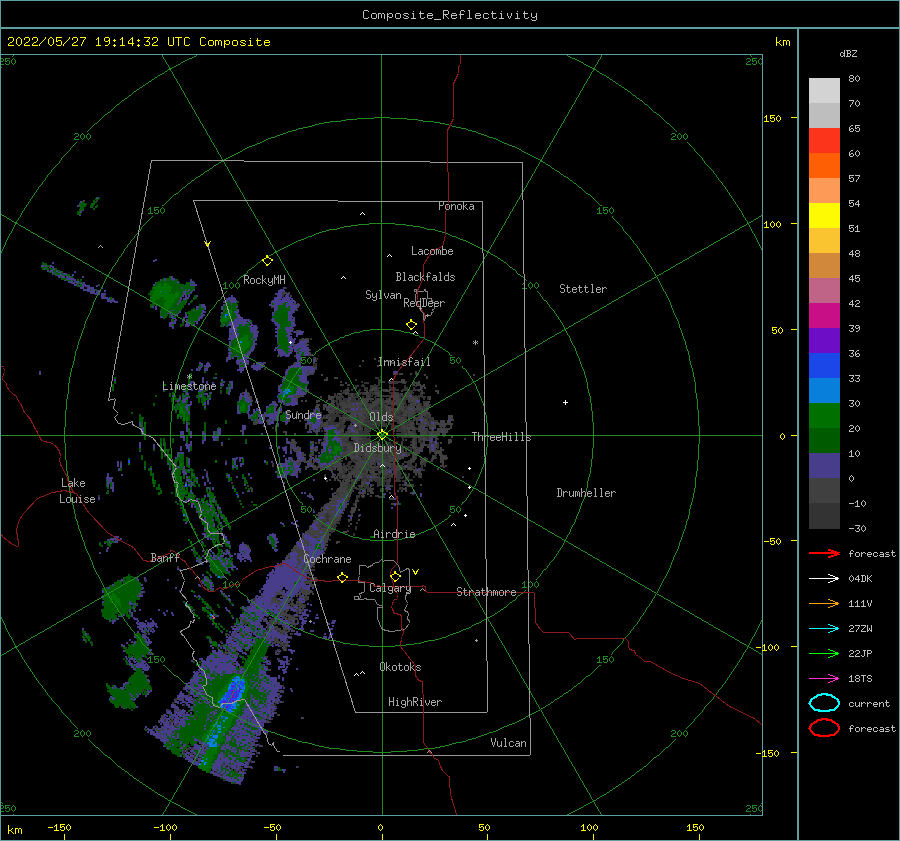Image resolution: width=900 pixels, height=841 pixels.
Task: Click the RedDeer city label
Action: click(x=424, y=303)
